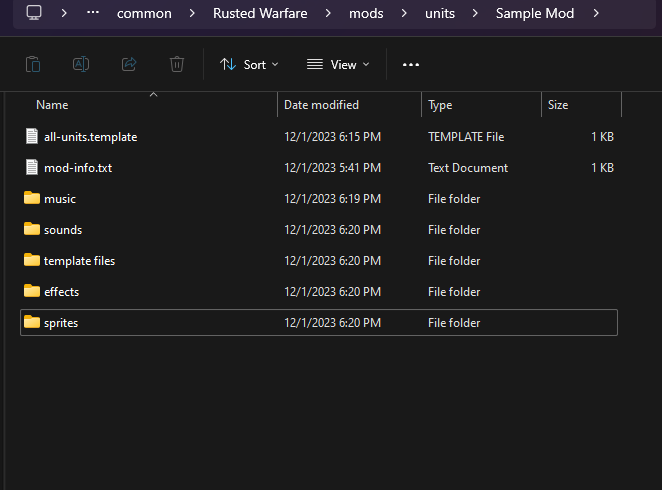This screenshot has height=490, width=662.
Task: Sort by Date modified column header
Action: click(x=321, y=105)
